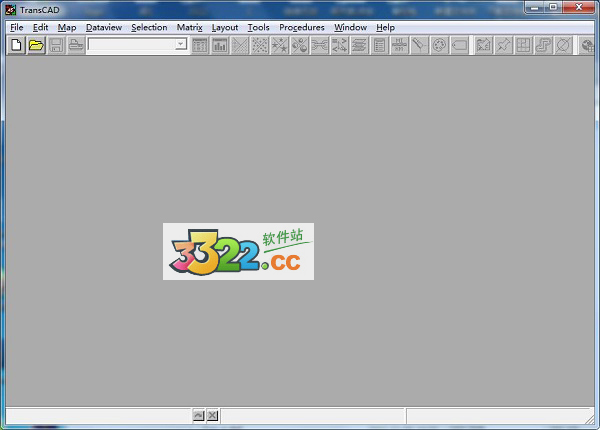This screenshot has width=600, height=430.
Task: Click the grid matrix icon
Action: [x=523, y=46]
